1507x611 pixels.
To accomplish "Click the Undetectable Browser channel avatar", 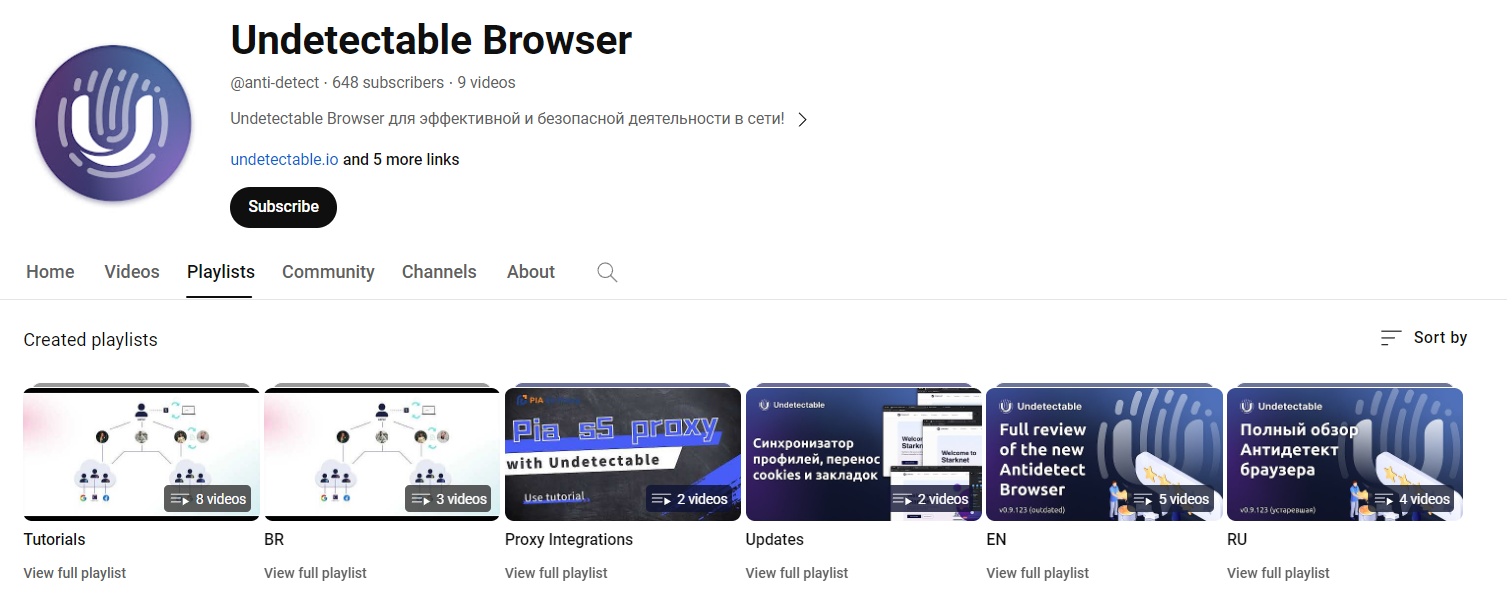I will point(113,123).
